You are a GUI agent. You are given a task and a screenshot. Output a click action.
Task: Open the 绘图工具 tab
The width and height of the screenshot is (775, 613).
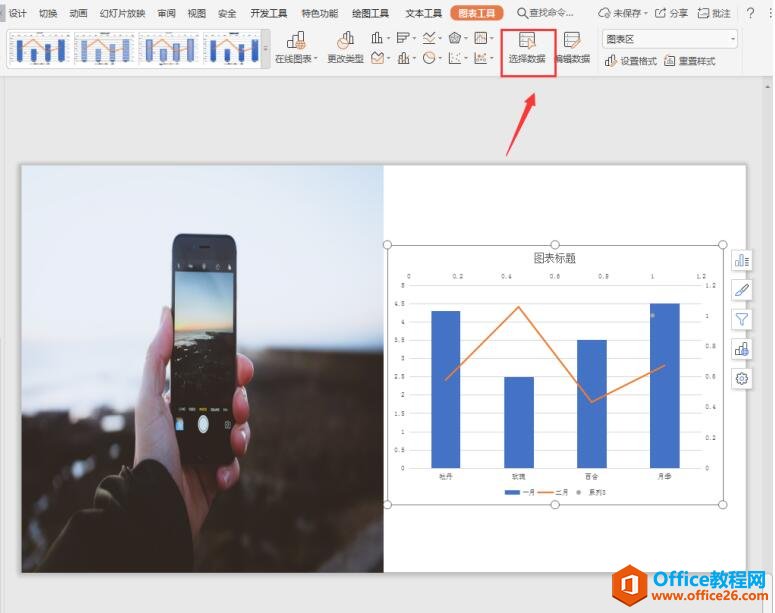click(x=371, y=13)
